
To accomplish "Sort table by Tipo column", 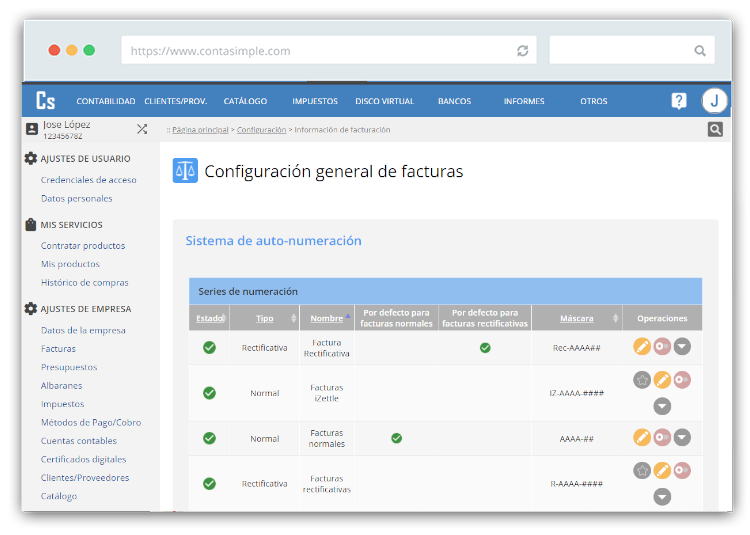I will click(x=265, y=318).
